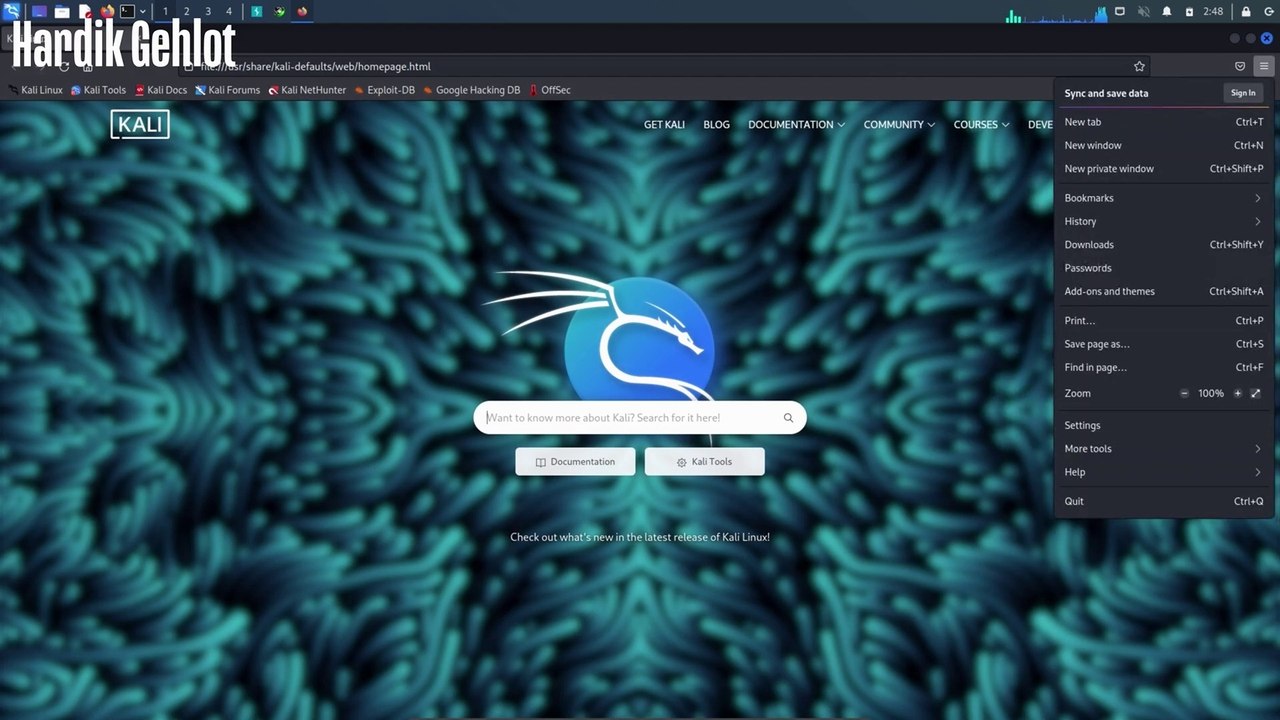Choose Save page as… from the menu

[1164, 344]
